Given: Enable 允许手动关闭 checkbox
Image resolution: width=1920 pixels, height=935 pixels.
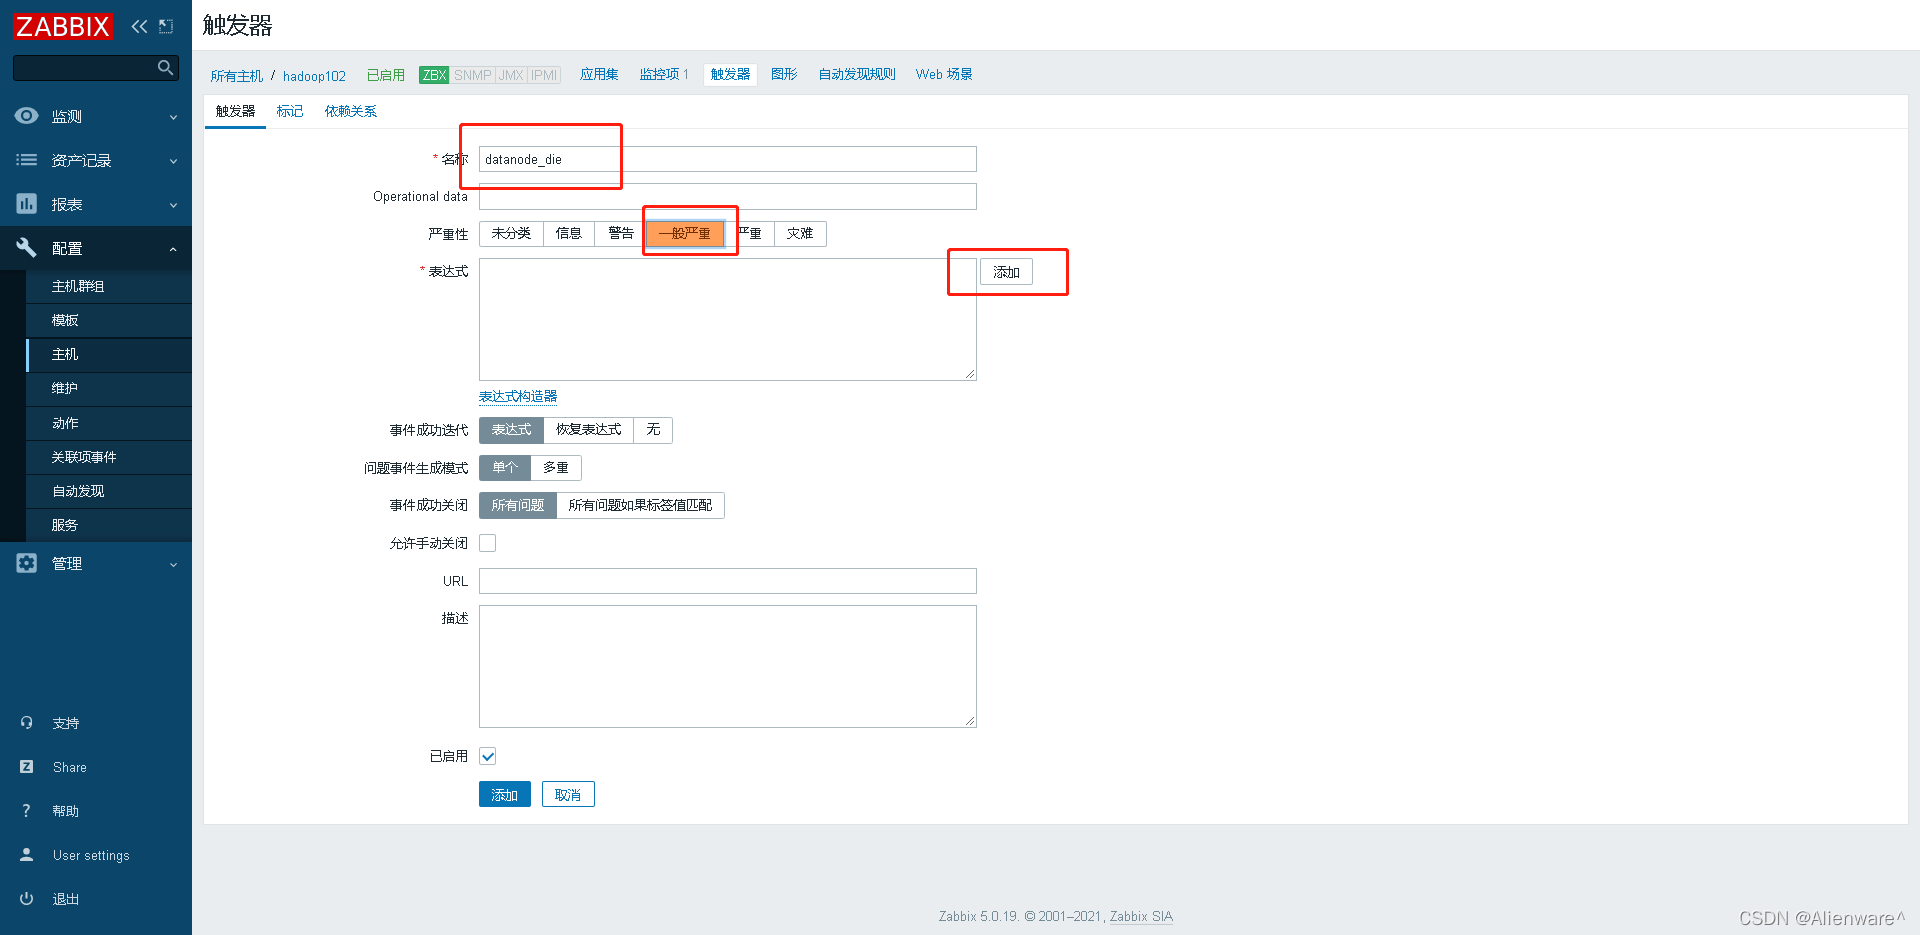Looking at the screenshot, I should point(488,543).
